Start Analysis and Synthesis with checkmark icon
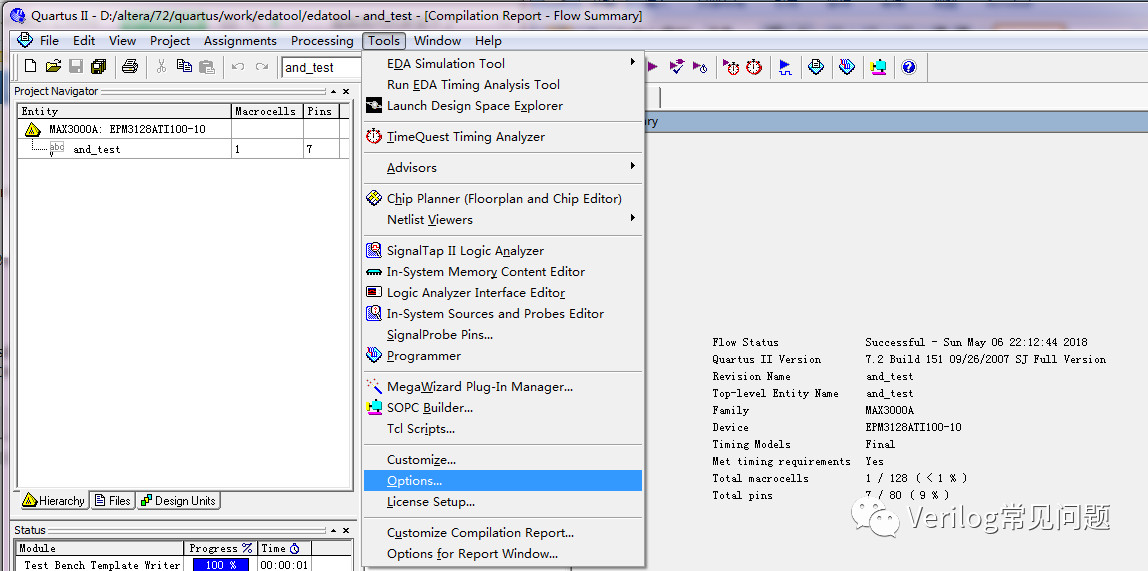The height and width of the screenshot is (571, 1148). click(x=677, y=67)
